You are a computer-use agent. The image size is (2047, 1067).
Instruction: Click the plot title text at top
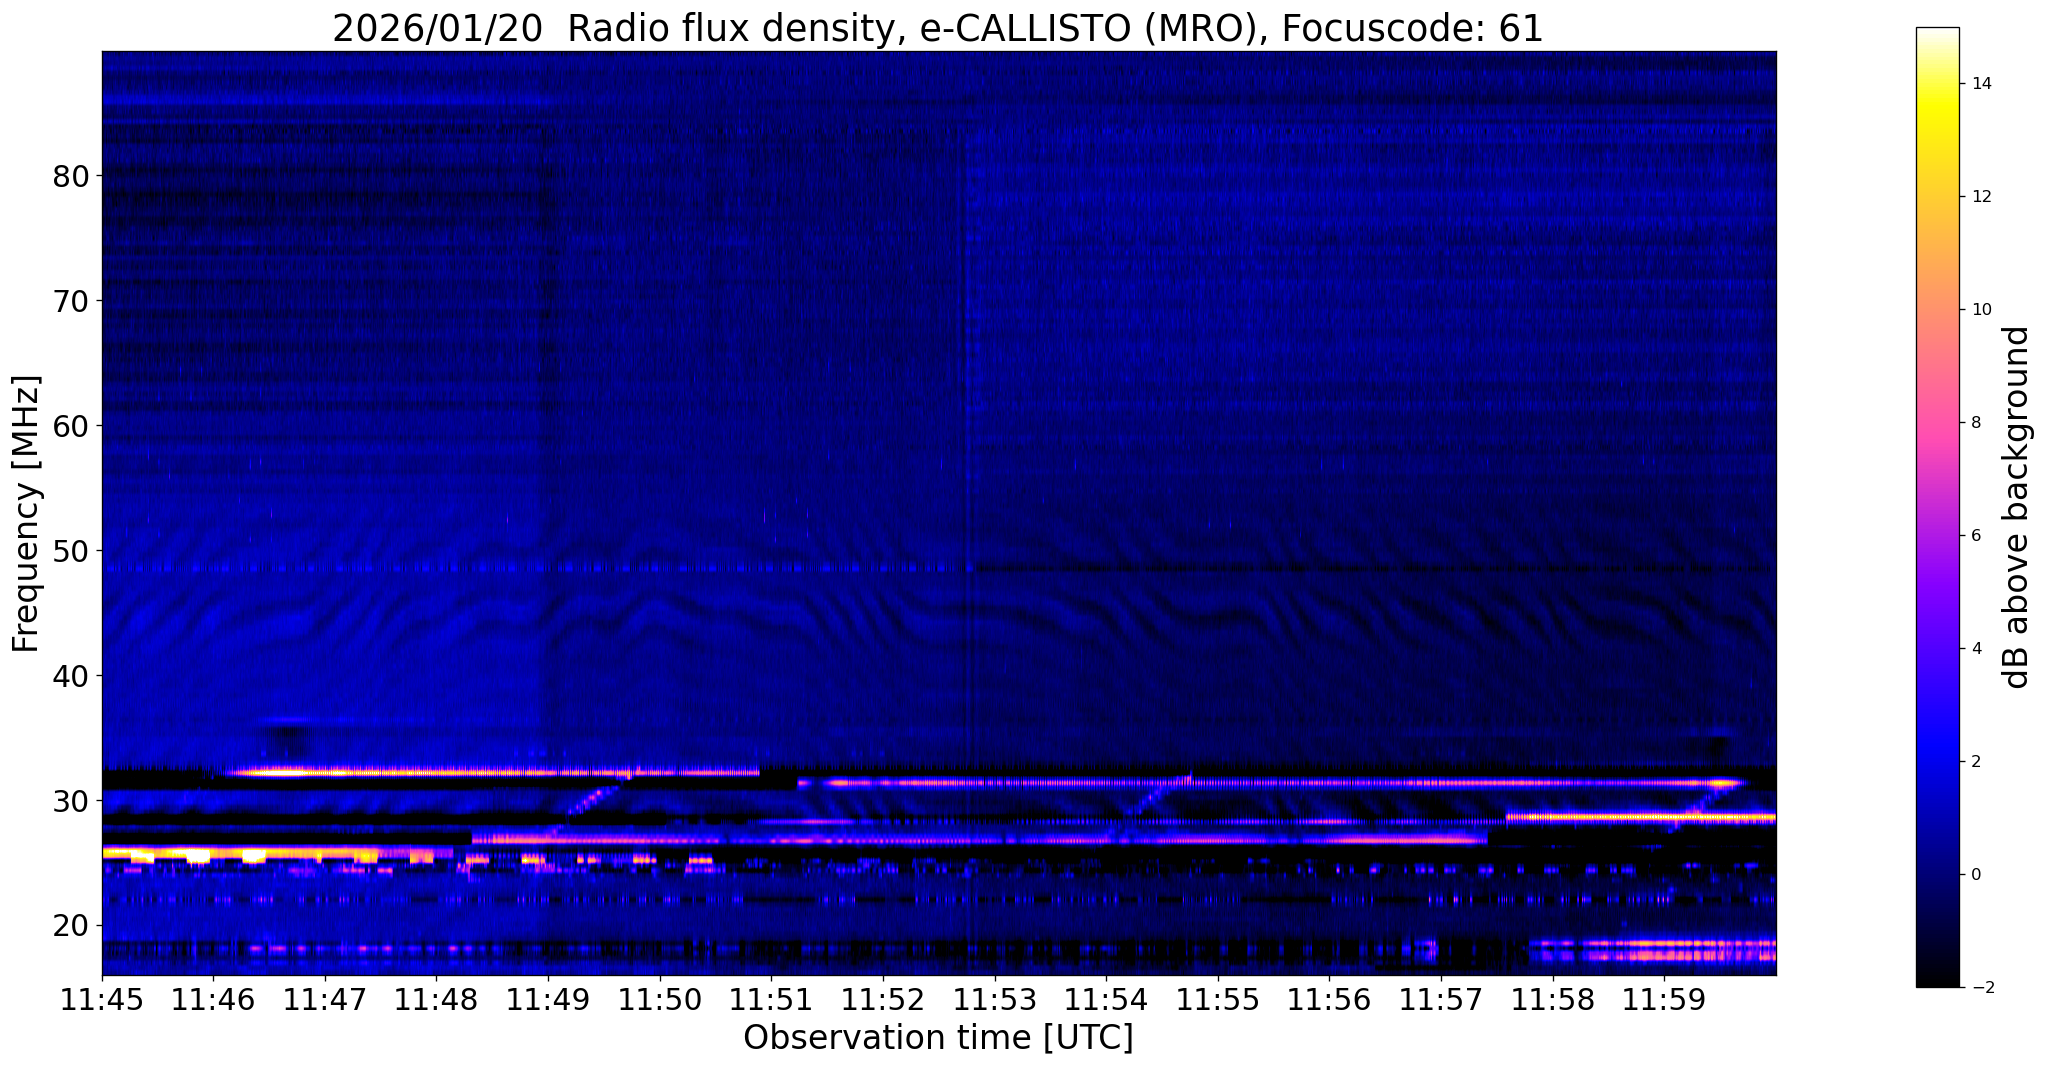pyautogui.click(x=937, y=28)
